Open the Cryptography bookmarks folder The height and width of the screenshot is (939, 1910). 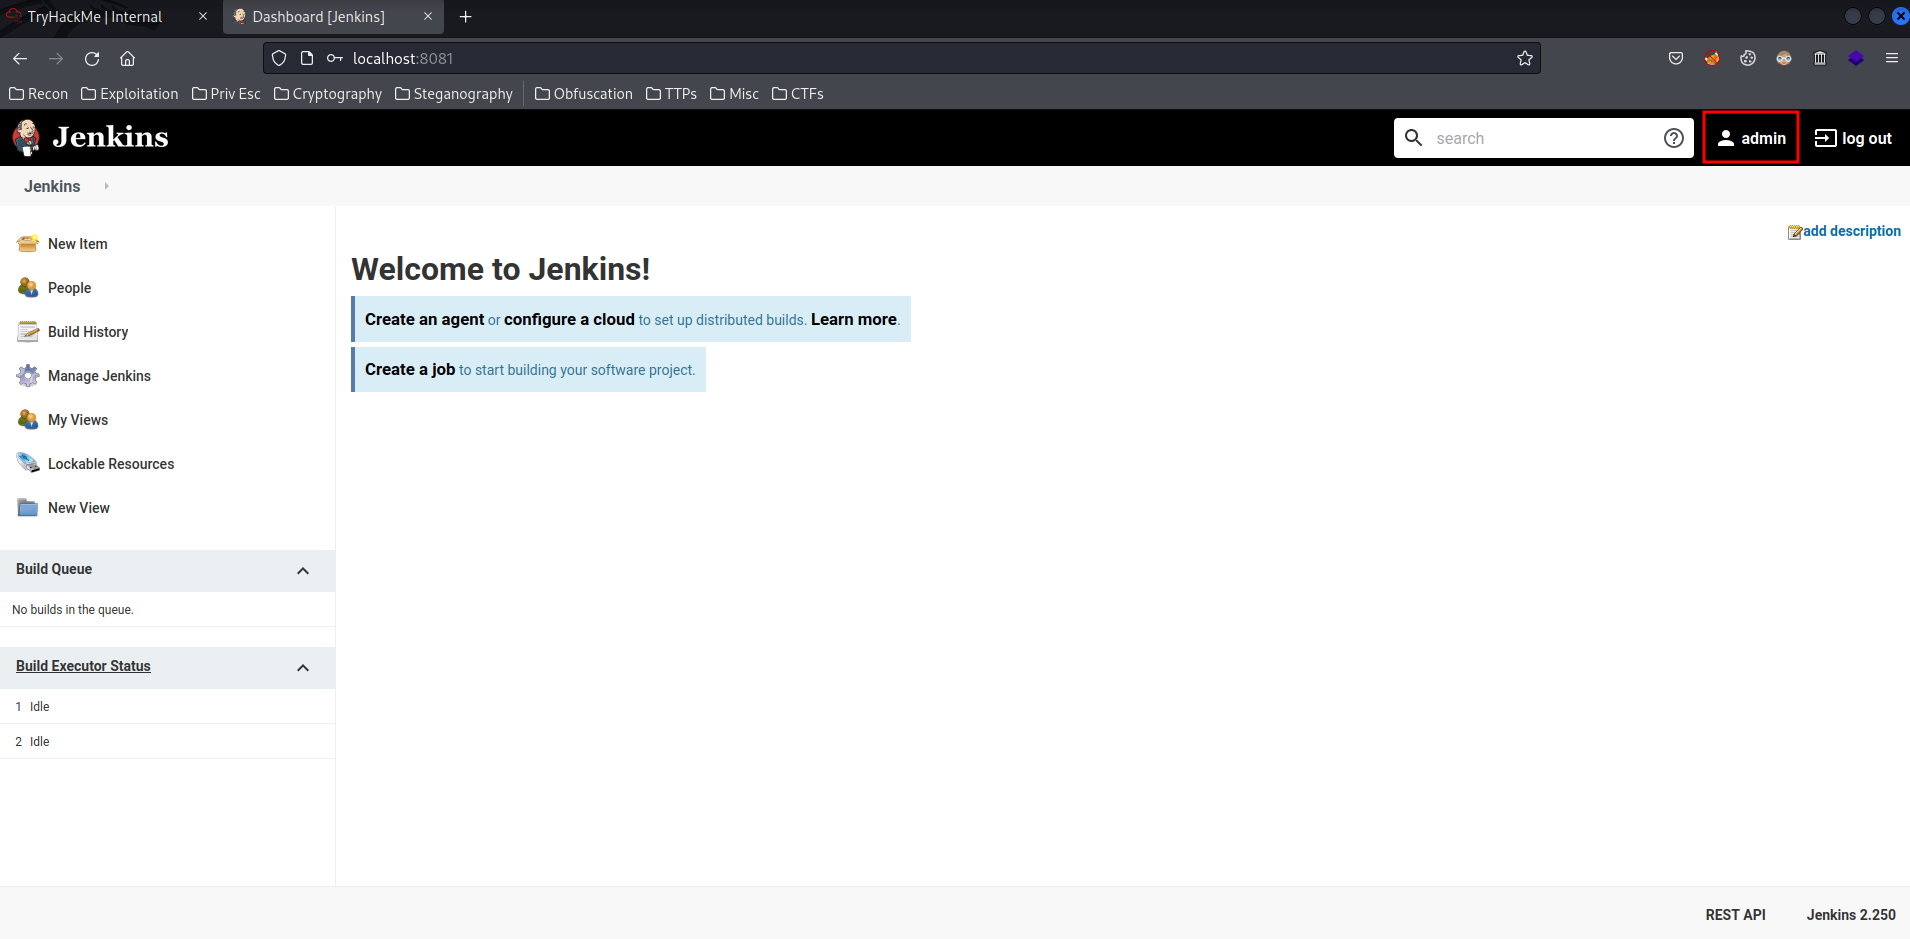327,94
